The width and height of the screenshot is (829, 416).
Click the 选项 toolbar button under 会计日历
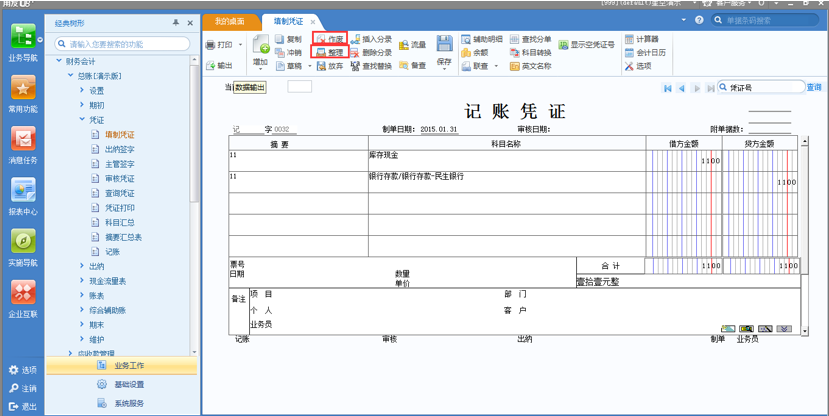pyautogui.click(x=638, y=66)
